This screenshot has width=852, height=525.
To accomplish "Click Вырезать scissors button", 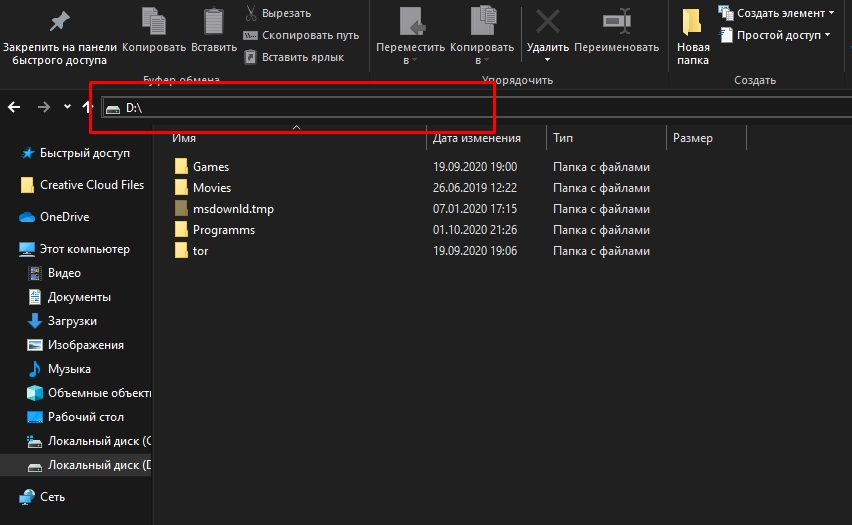I will (x=279, y=13).
